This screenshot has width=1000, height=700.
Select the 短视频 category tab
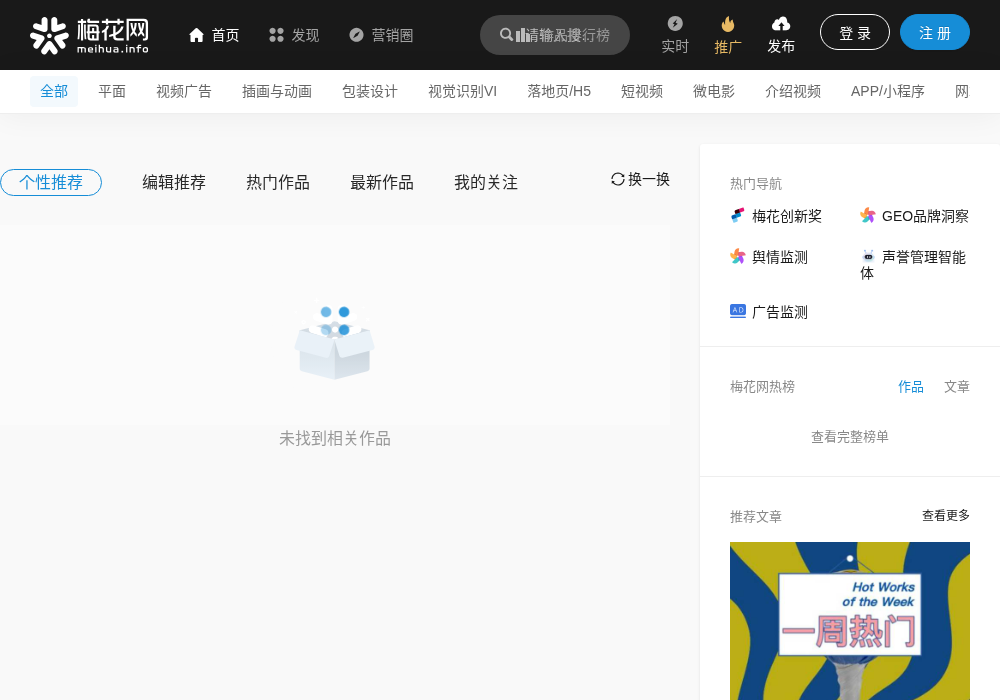[642, 91]
